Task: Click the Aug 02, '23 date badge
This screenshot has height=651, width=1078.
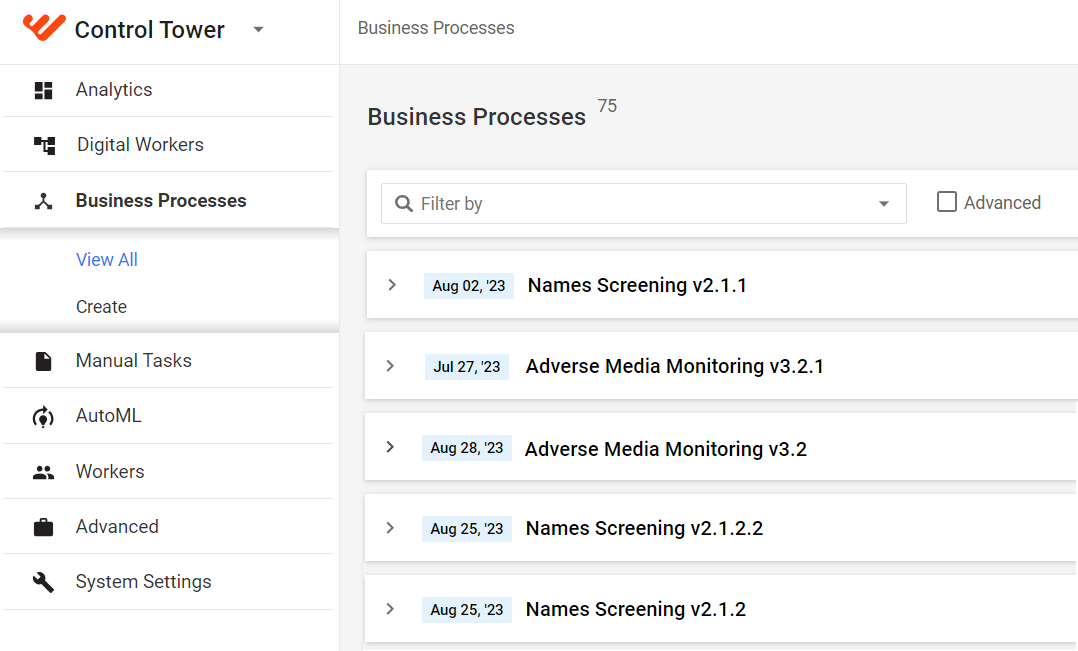Action: click(469, 285)
